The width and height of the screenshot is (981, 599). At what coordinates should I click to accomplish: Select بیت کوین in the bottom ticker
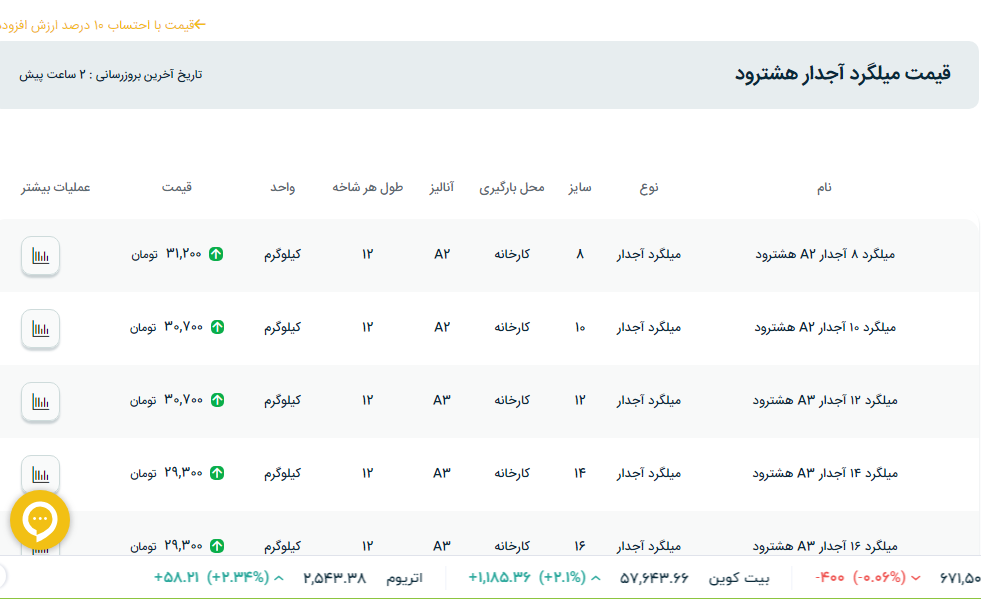pyautogui.click(x=739, y=578)
